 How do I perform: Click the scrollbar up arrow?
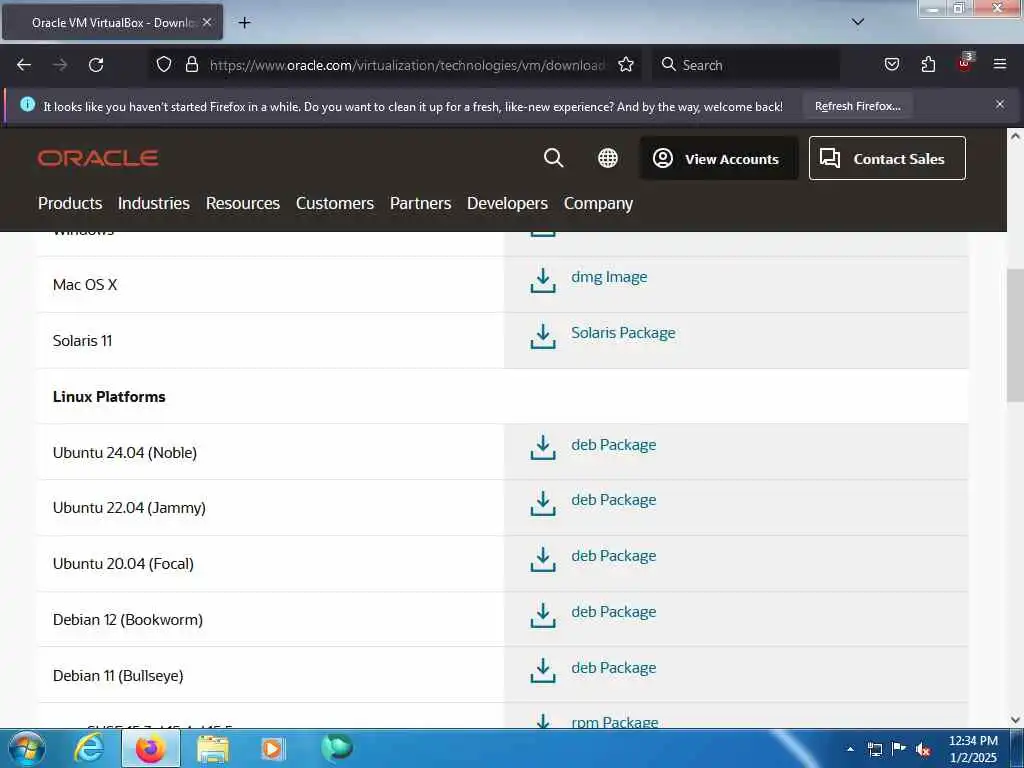(1015, 136)
